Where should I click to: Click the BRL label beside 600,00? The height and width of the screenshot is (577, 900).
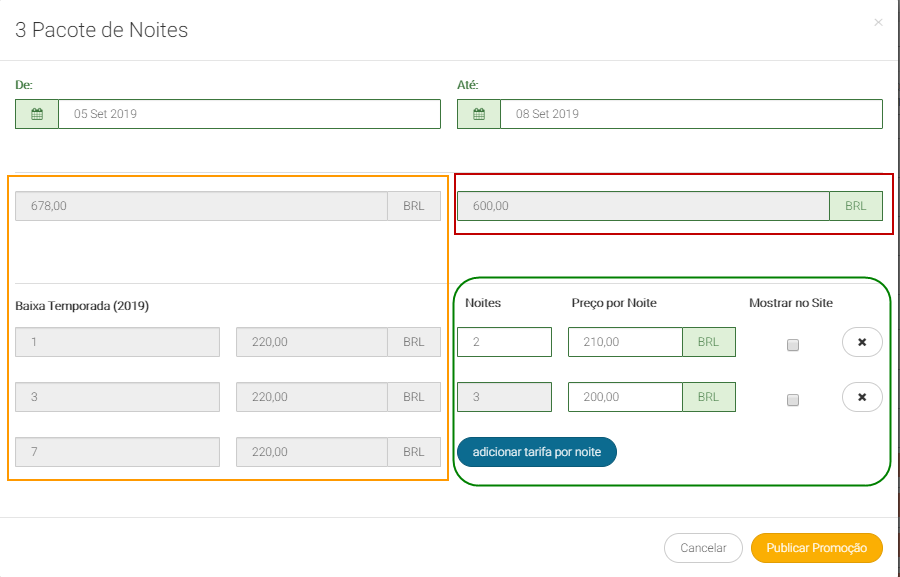[856, 206]
